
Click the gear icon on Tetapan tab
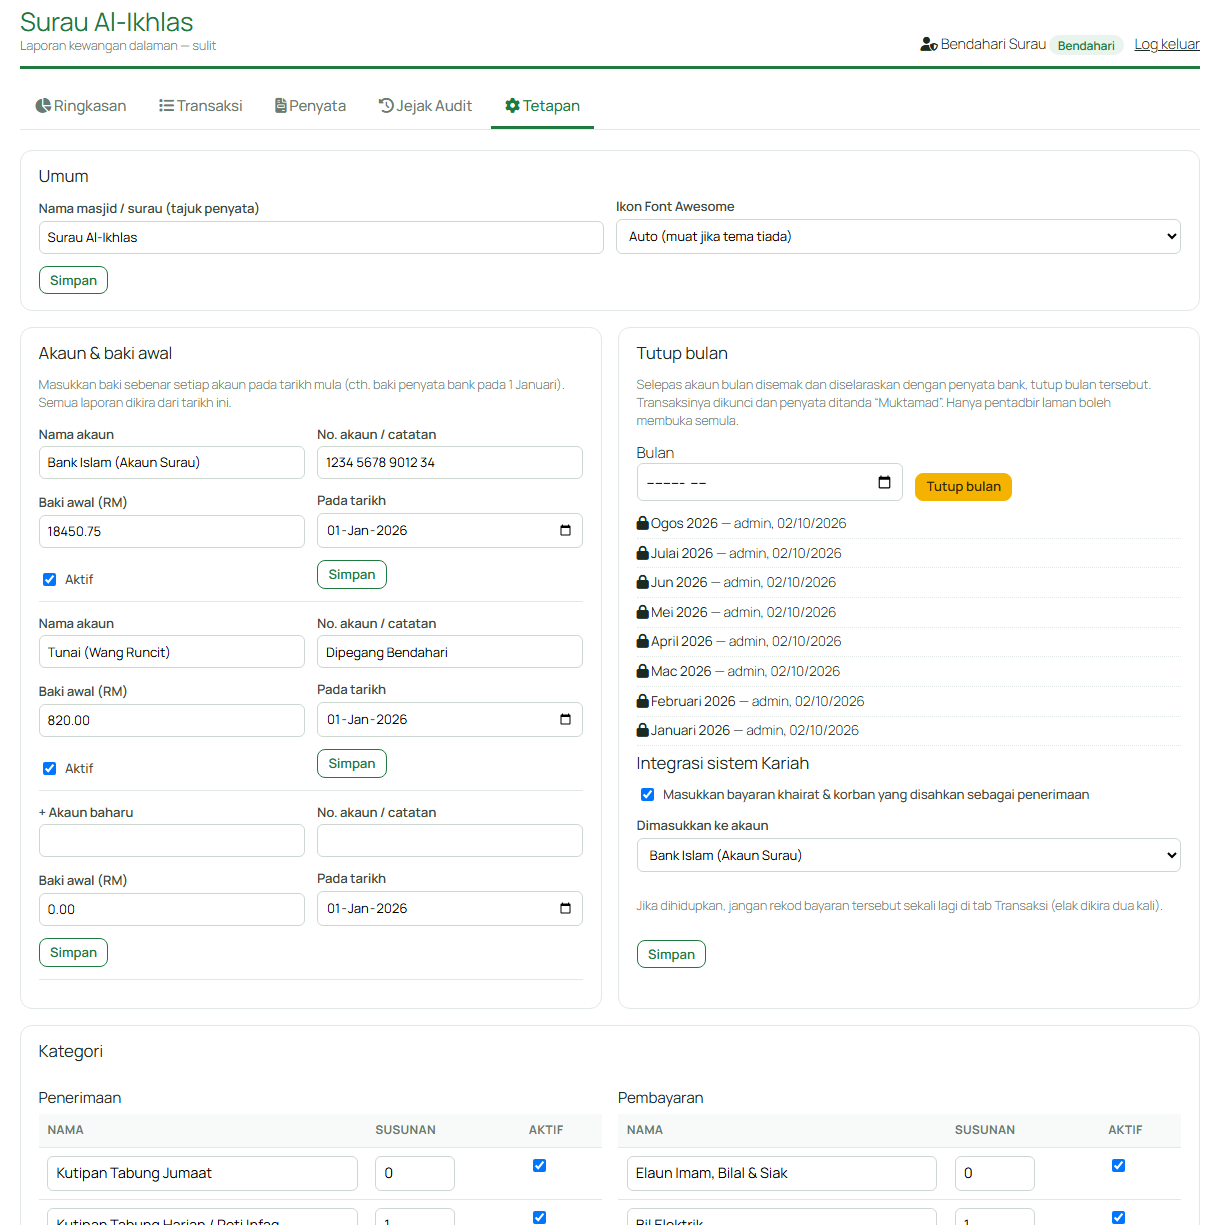point(512,105)
